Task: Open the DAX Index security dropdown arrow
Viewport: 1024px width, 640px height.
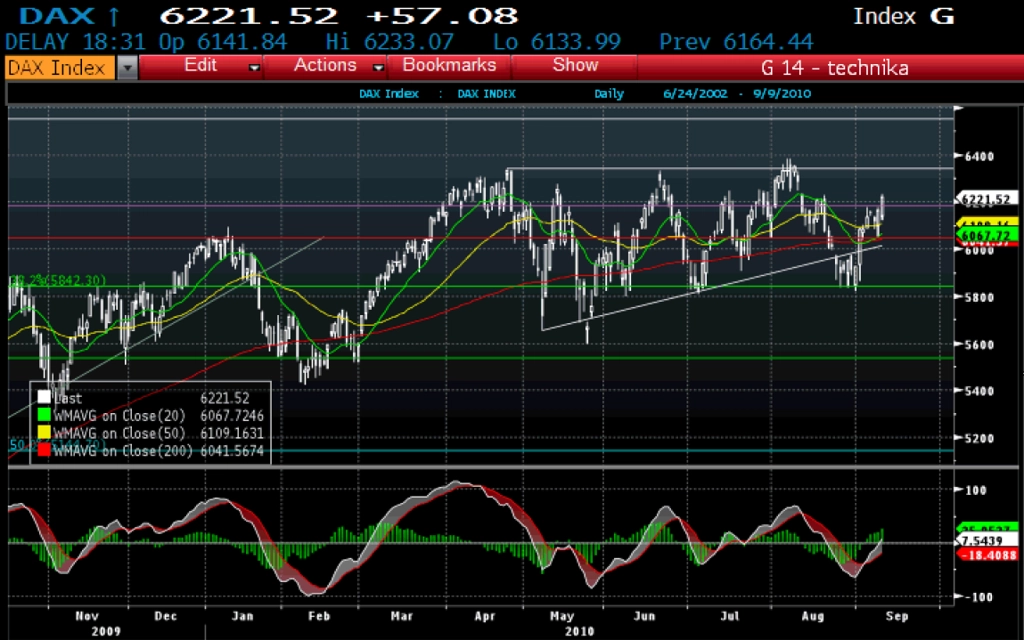Action: (127, 67)
